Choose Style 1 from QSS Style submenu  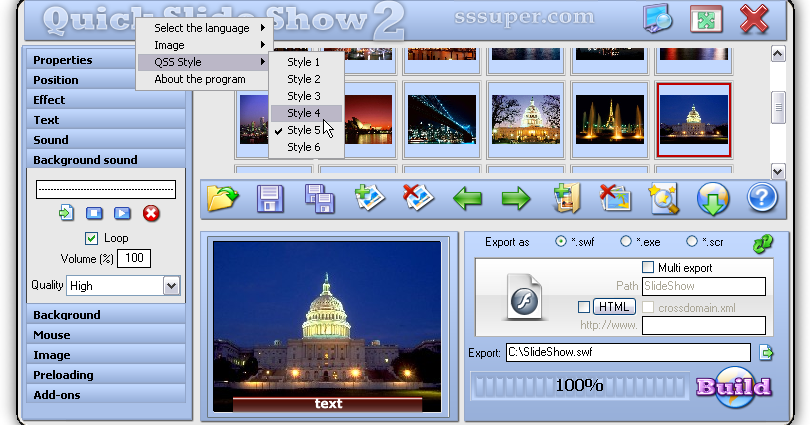click(x=306, y=62)
